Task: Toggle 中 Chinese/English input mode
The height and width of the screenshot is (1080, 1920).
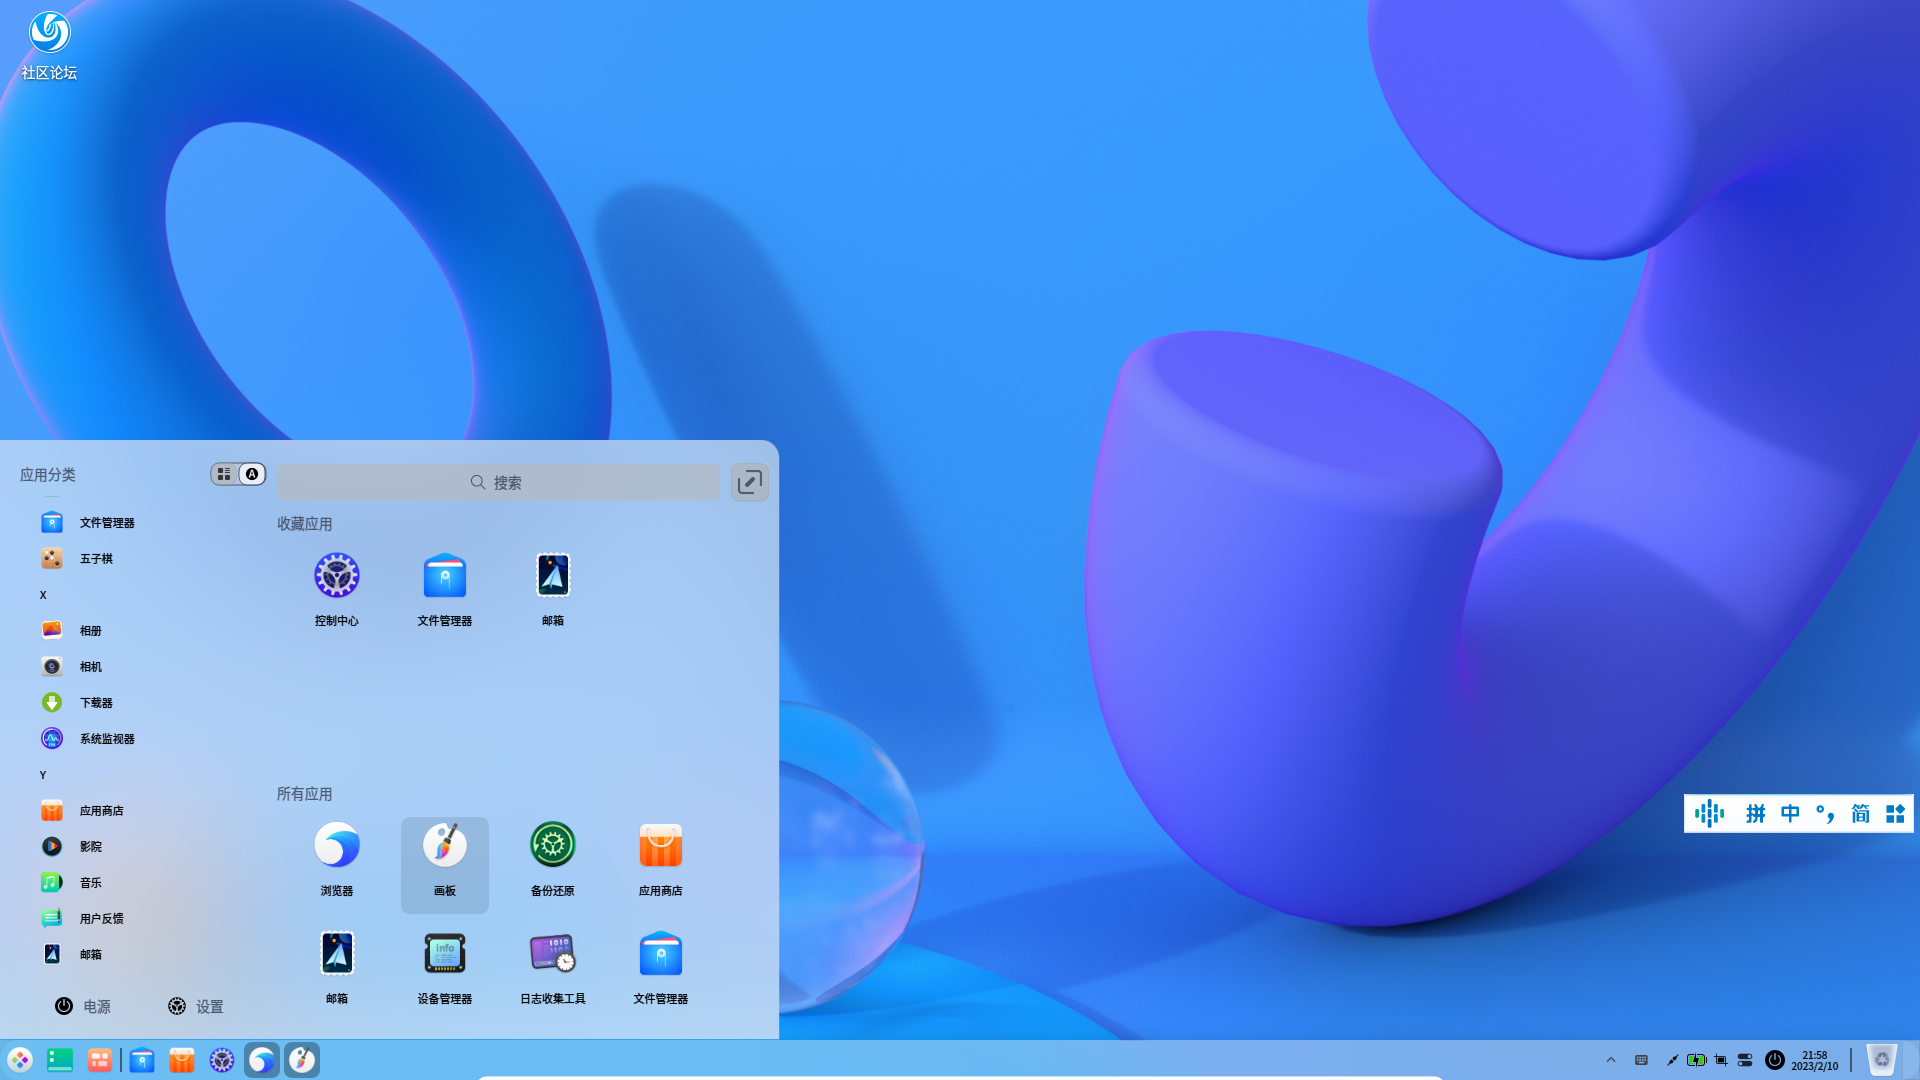Action: [1790, 814]
